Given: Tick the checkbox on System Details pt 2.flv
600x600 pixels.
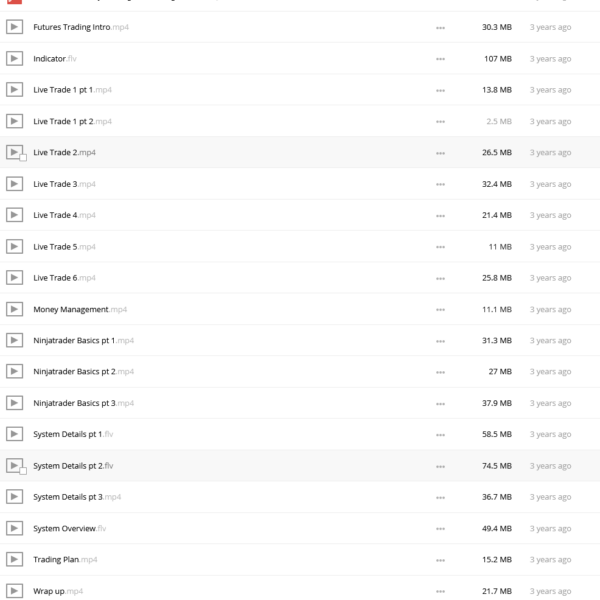Looking at the screenshot, I should click(23, 471).
